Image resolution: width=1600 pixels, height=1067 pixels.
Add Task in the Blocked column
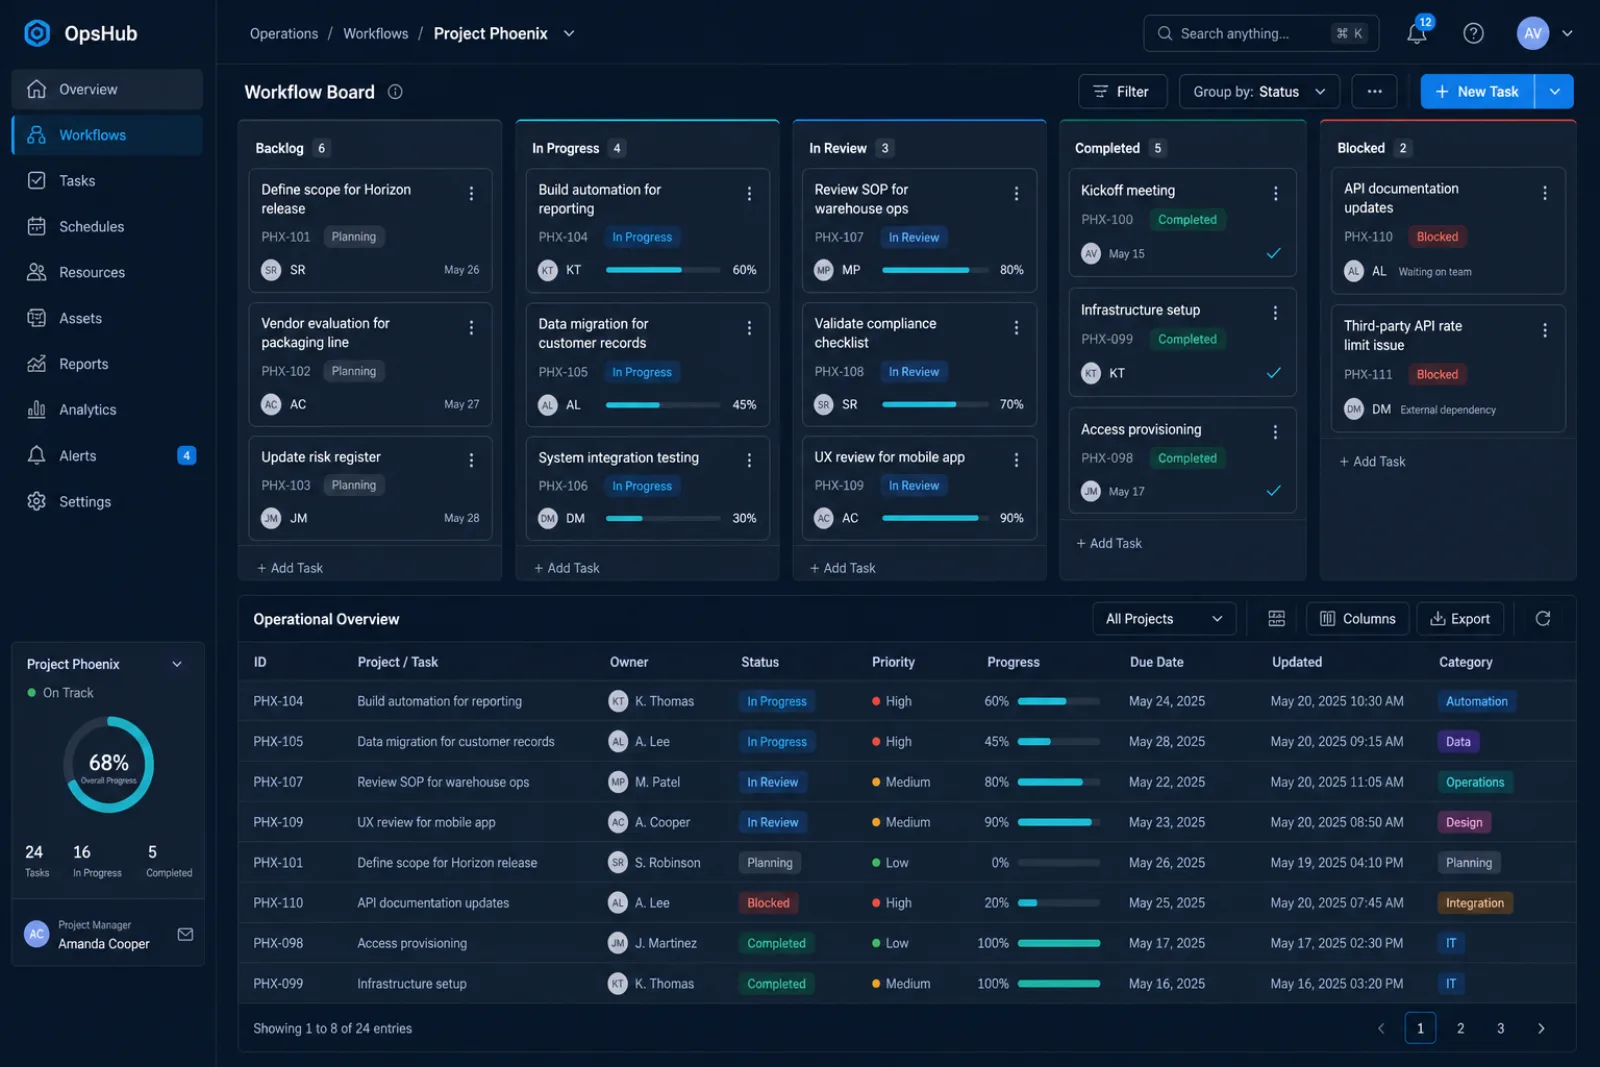(x=1372, y=461)
